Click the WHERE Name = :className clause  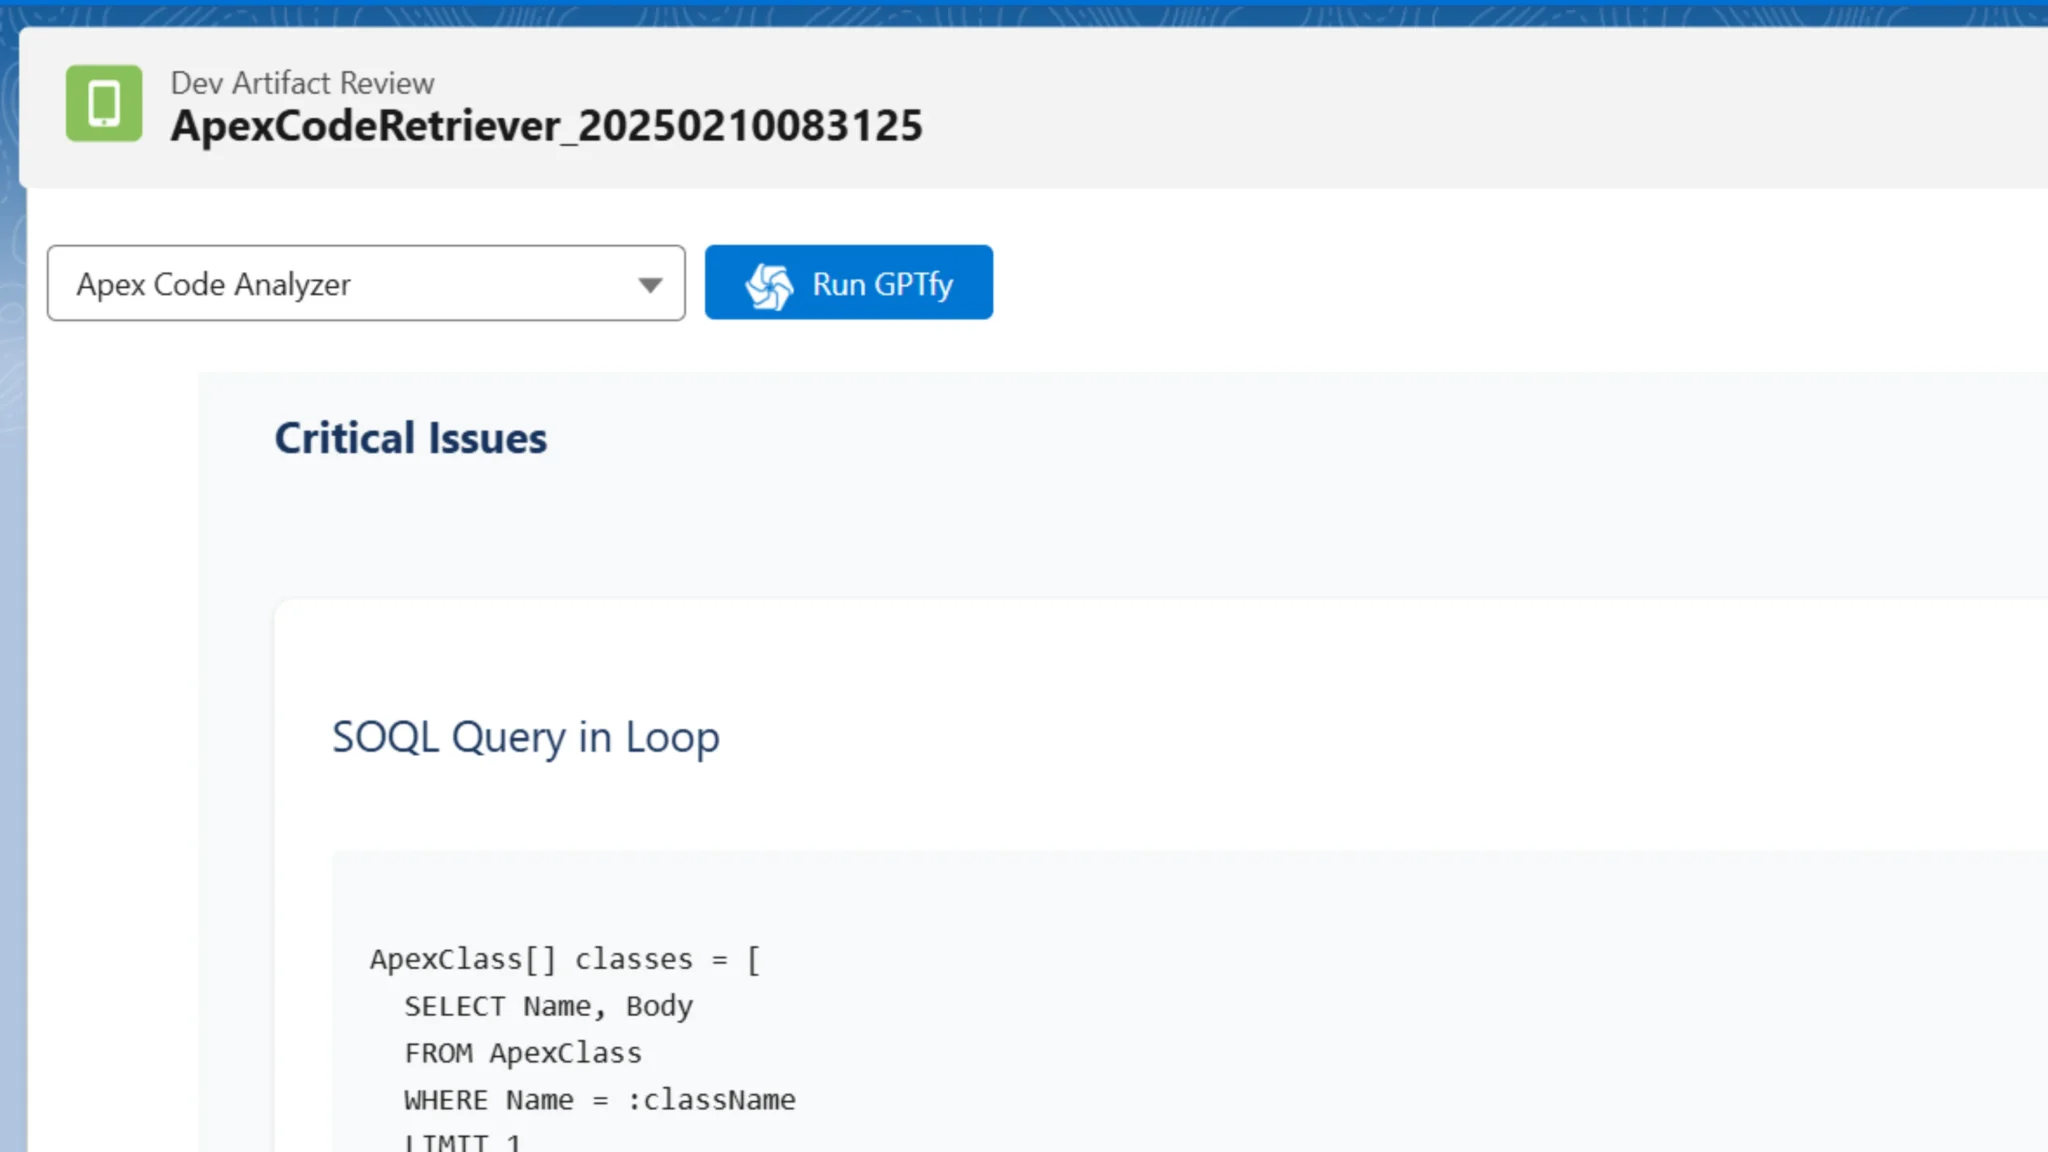pos(598,1099)
